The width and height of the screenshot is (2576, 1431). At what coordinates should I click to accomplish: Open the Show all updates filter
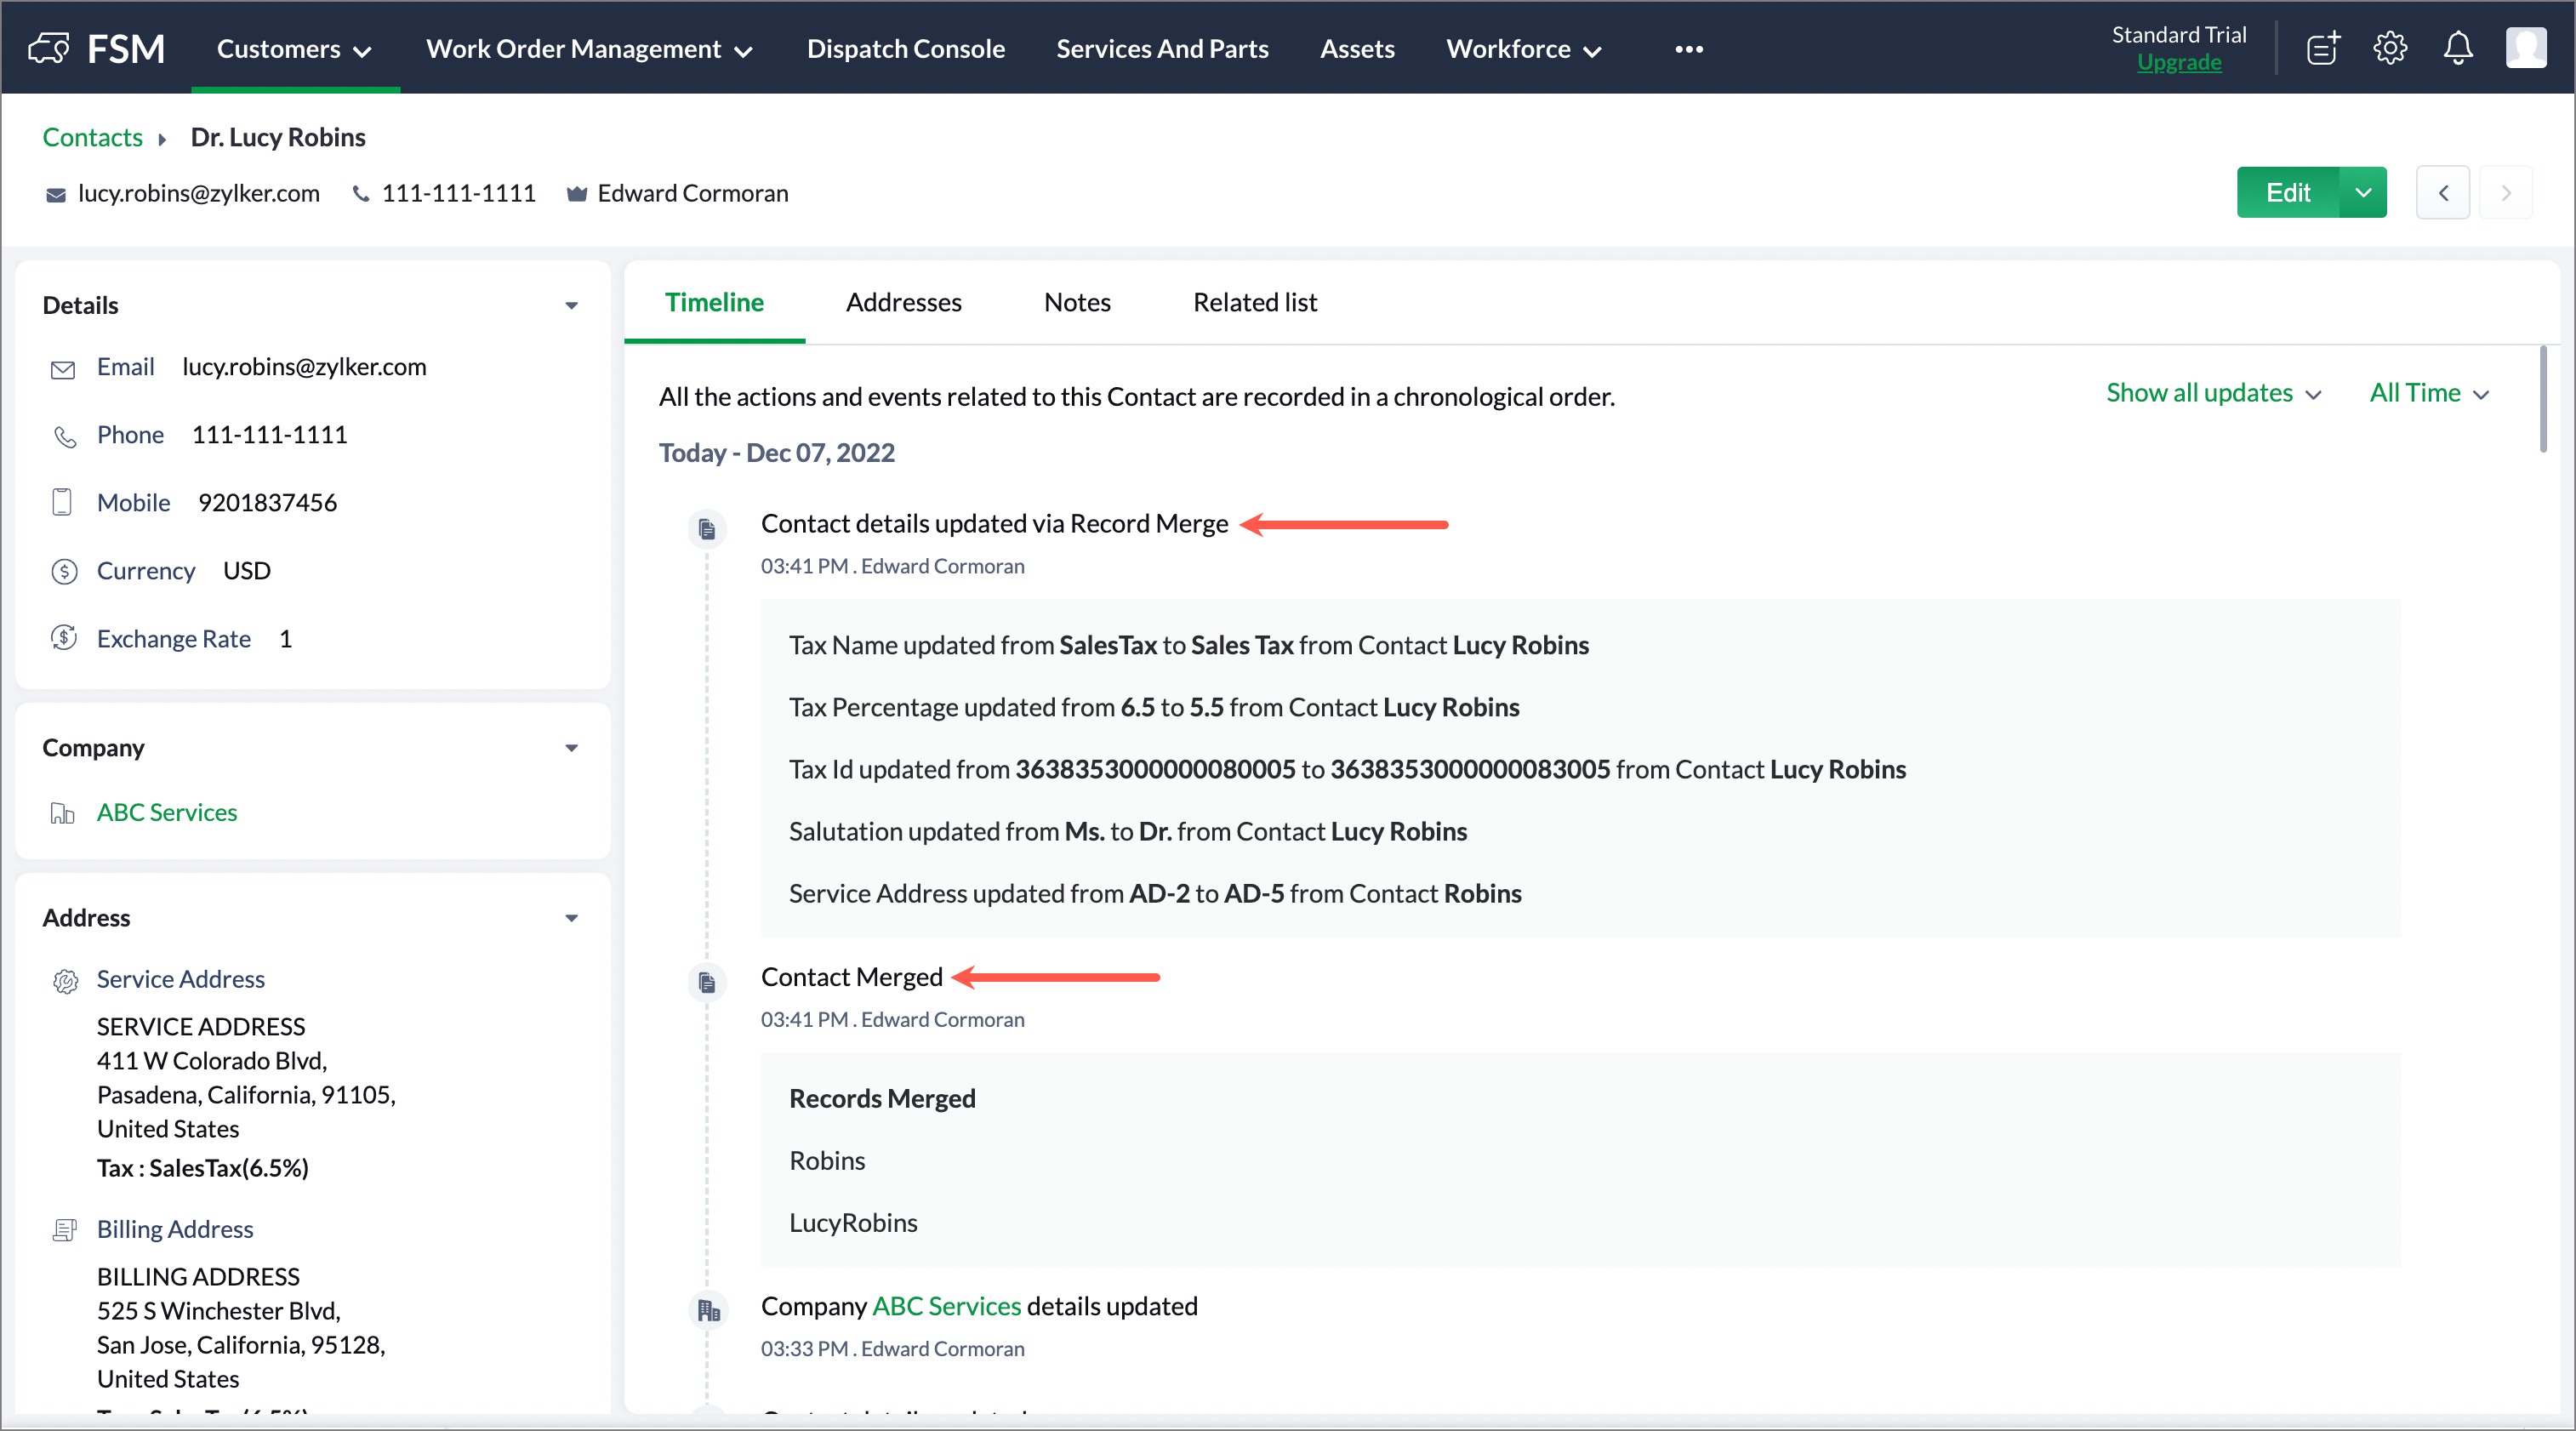2212,393
